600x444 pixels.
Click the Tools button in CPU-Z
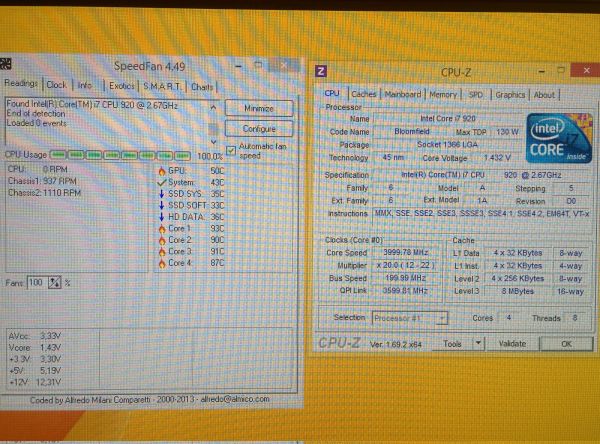[x=452, y=344]
